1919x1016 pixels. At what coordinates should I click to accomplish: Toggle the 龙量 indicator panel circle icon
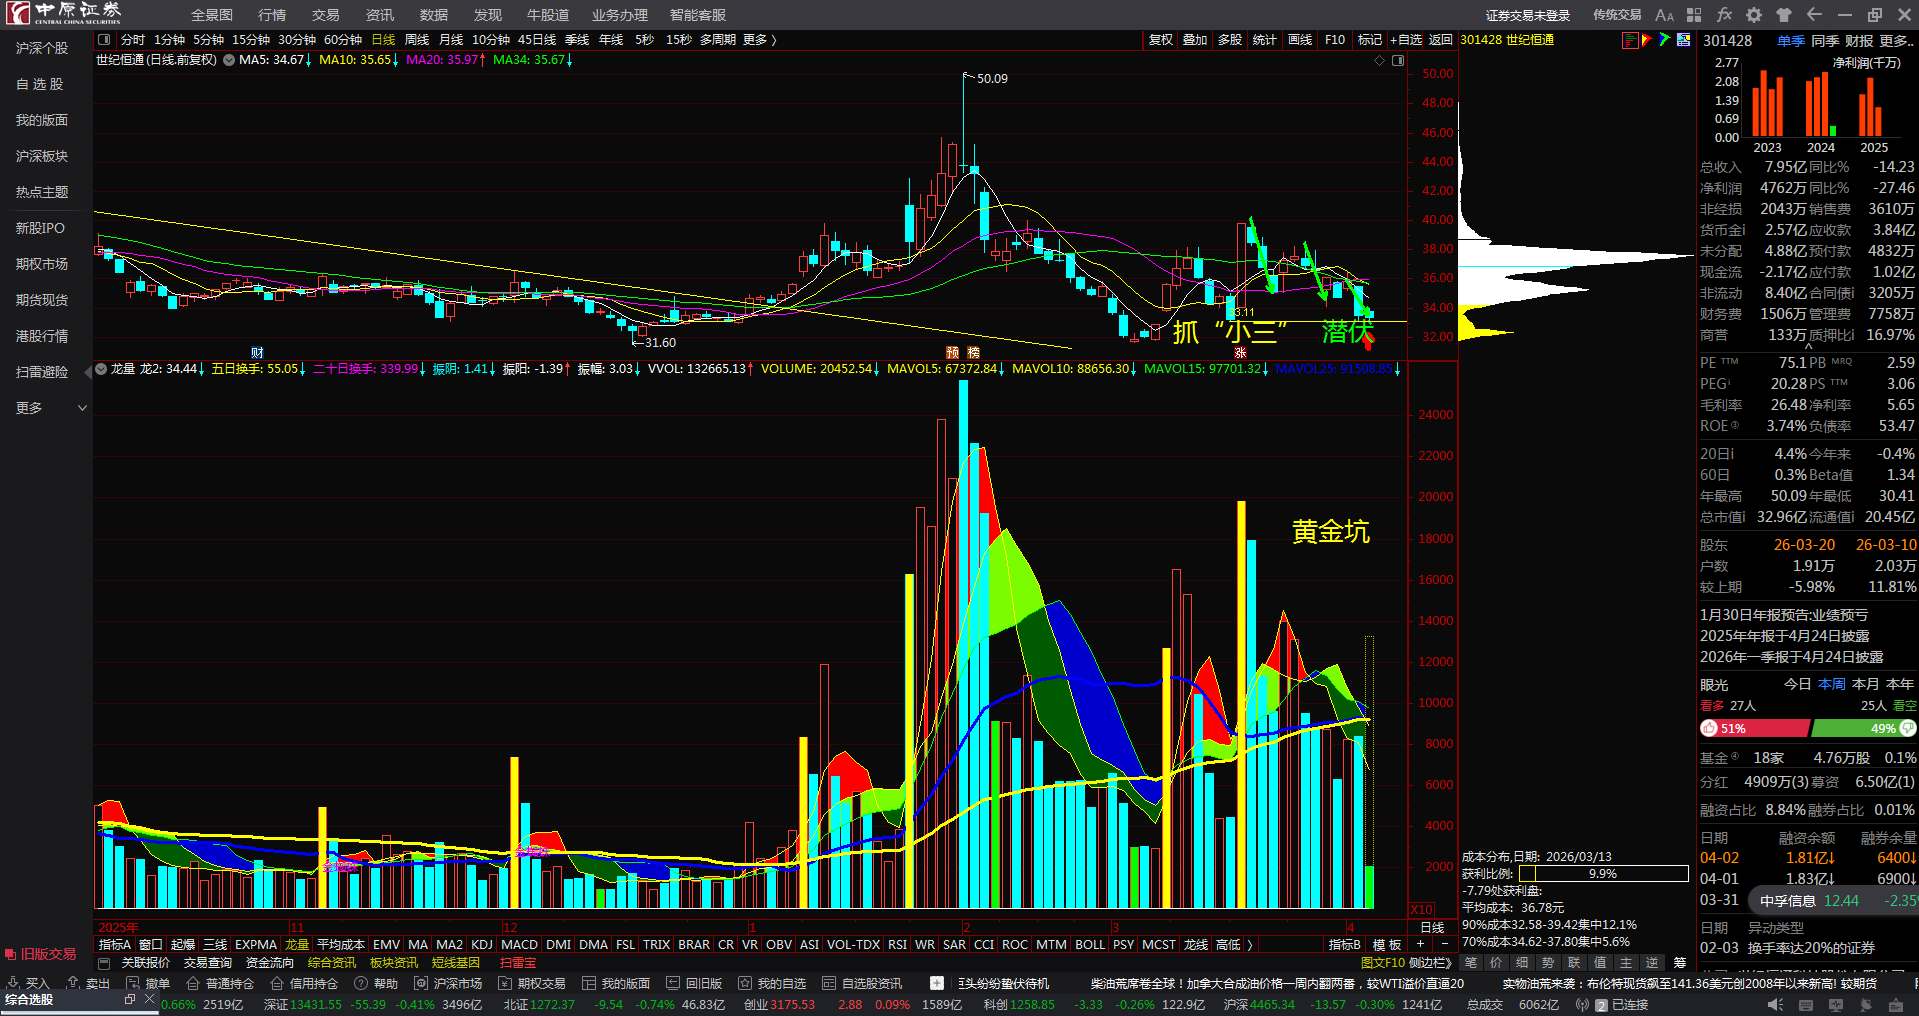[x=101, y=369]
